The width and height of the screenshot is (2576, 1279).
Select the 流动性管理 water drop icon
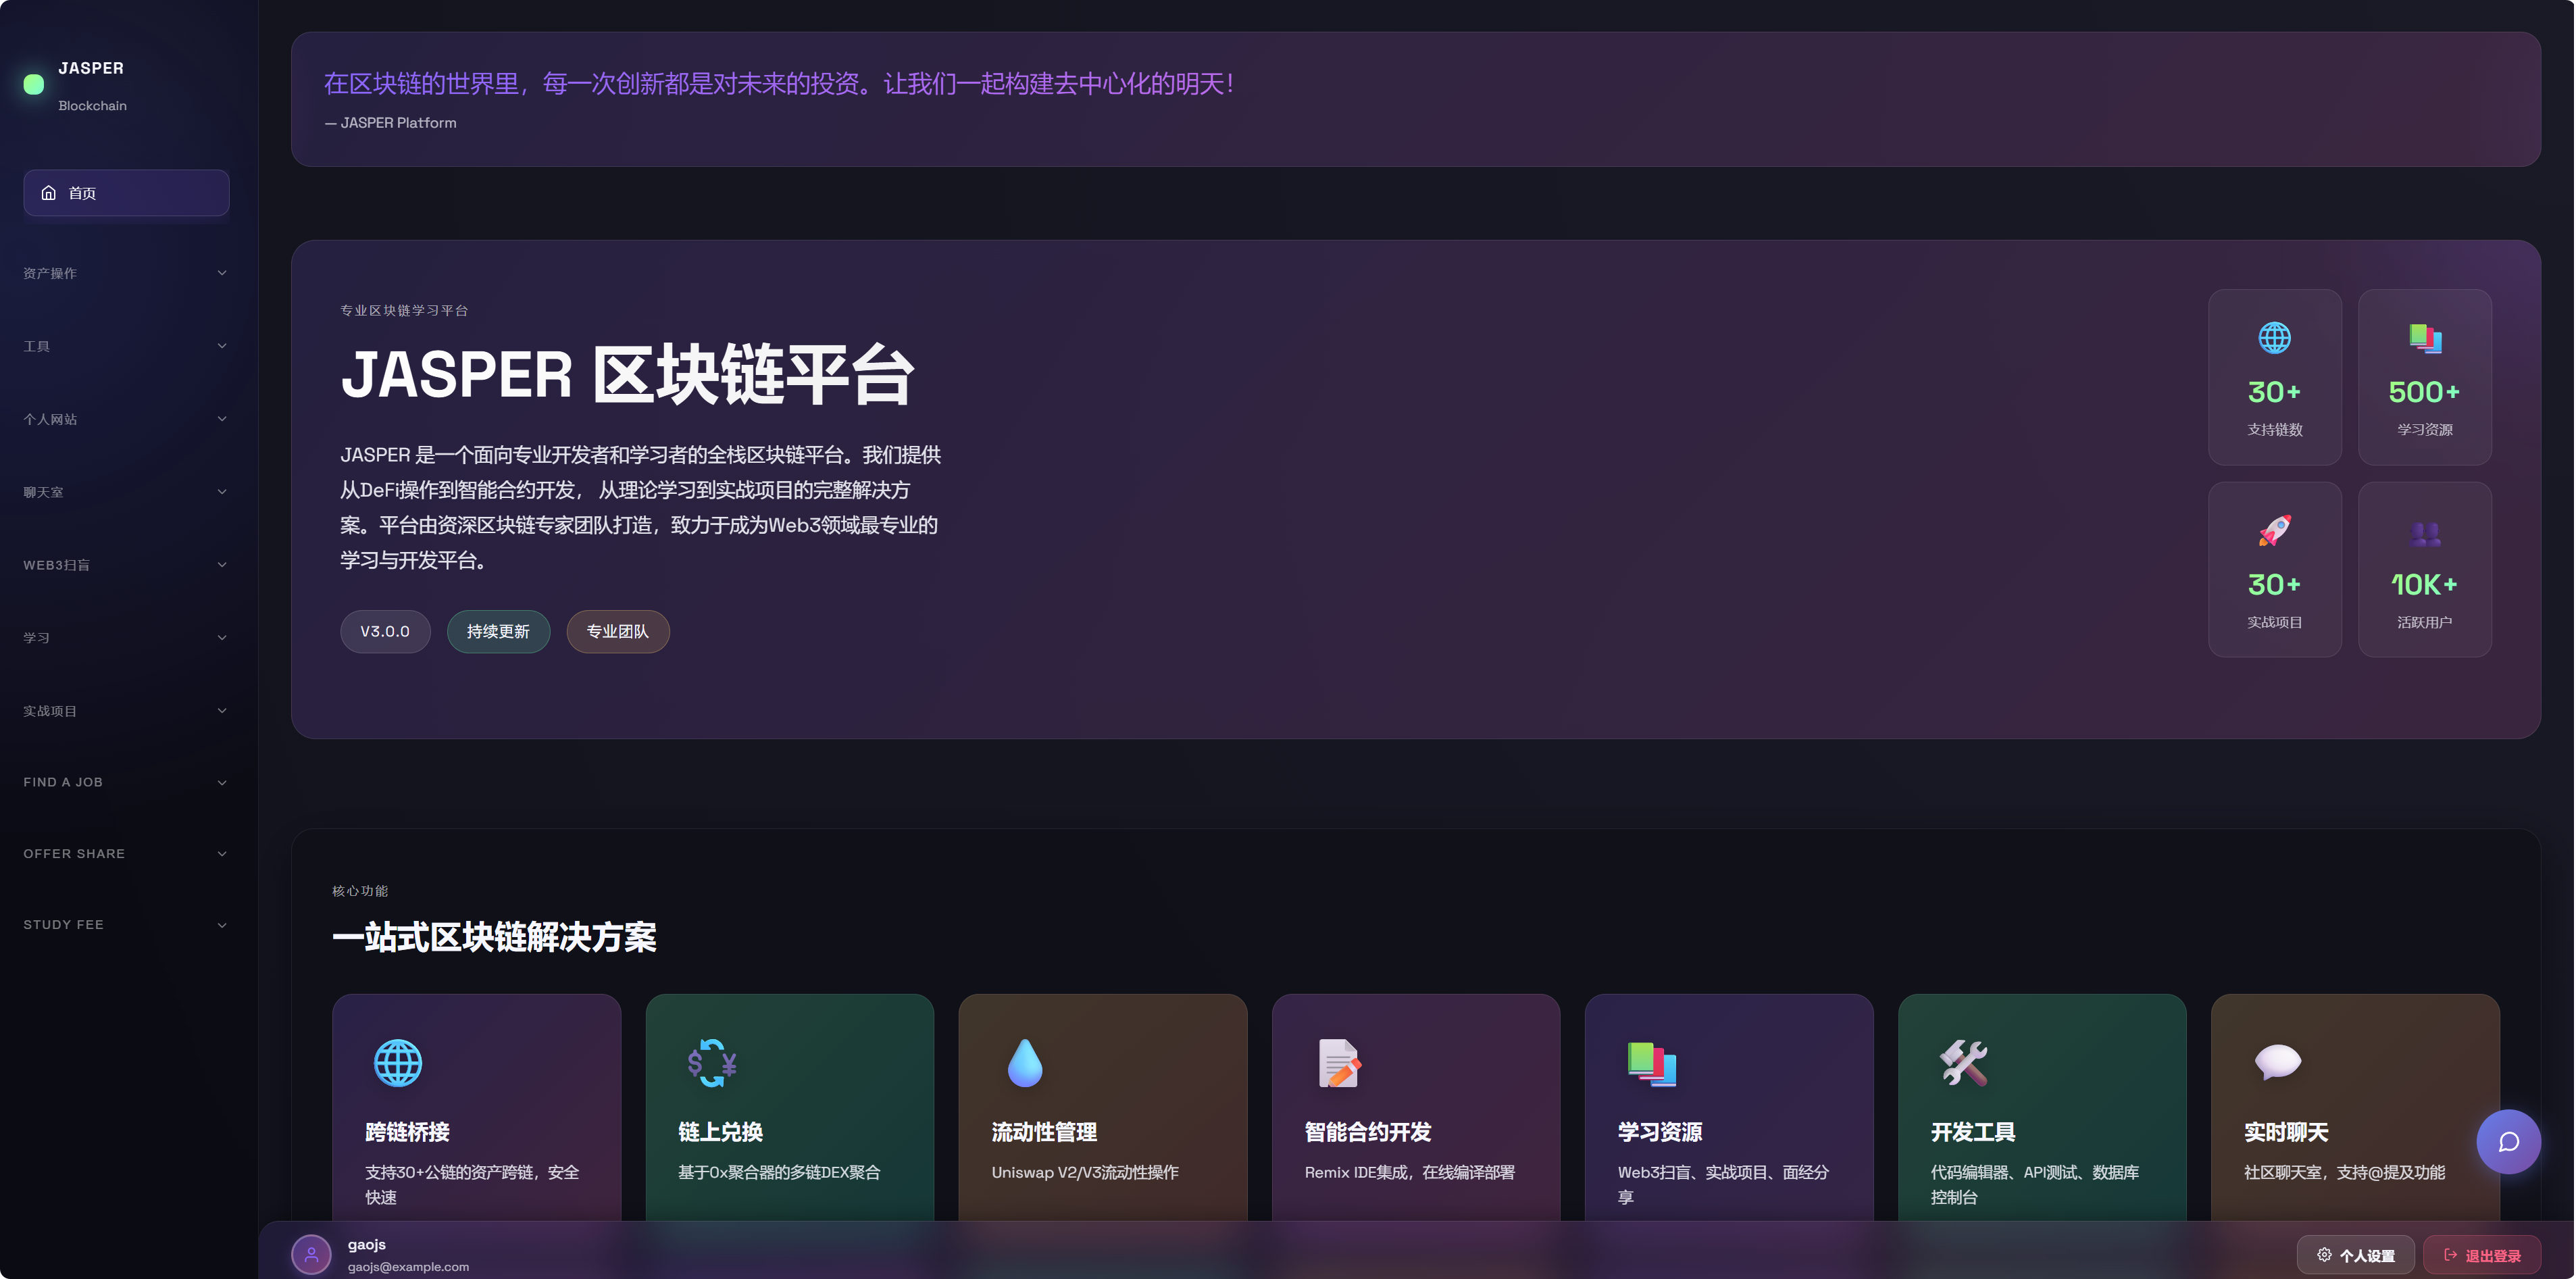click(x=1025, y=1063)
